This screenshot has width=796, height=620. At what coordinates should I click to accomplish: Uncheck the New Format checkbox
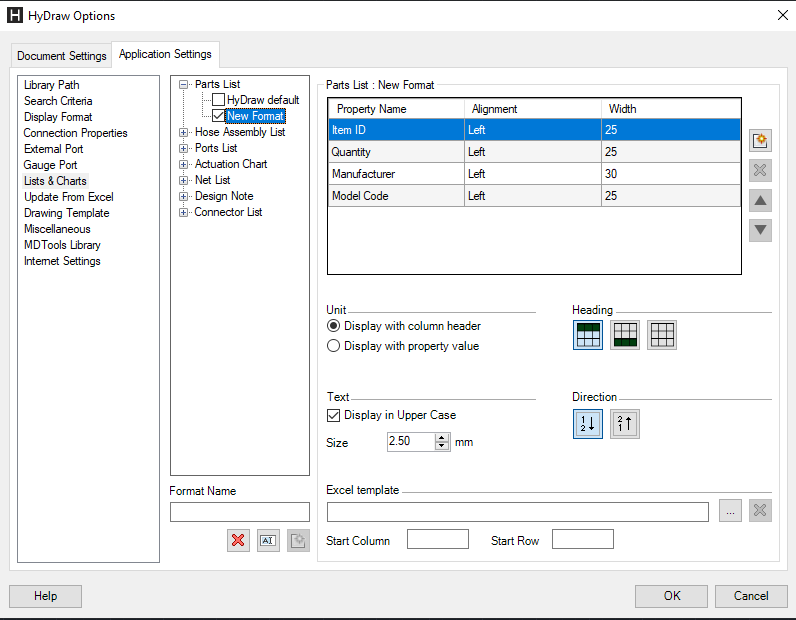click(218, 116)
